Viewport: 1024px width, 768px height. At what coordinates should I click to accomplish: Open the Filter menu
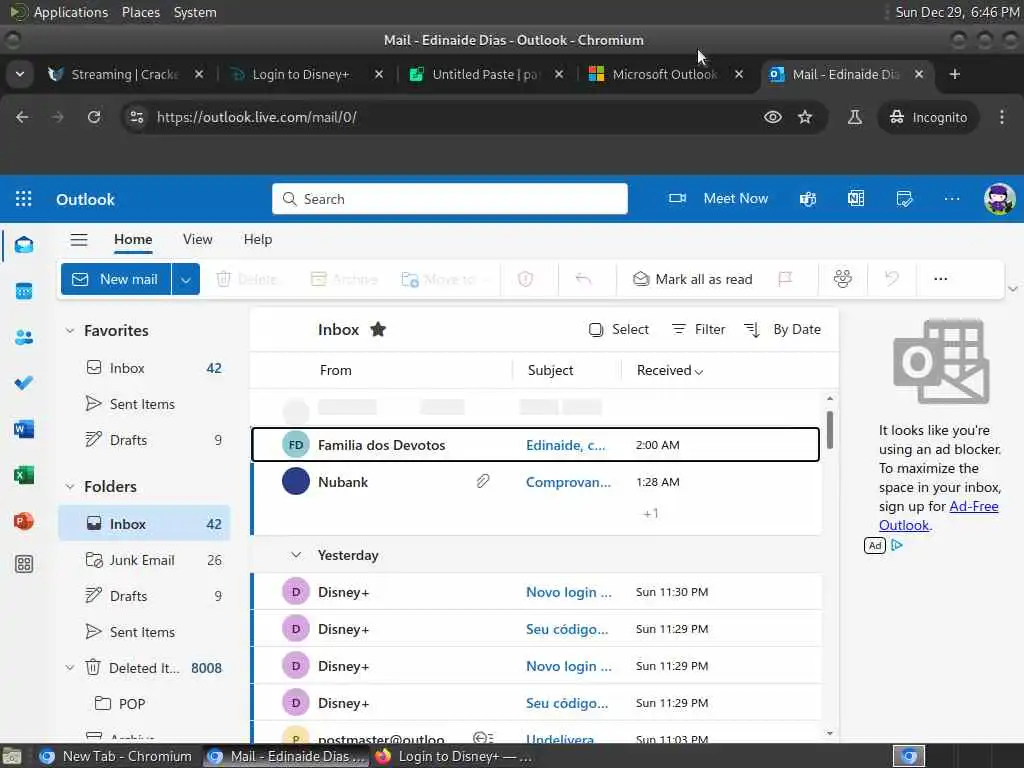tap(699, 329)
